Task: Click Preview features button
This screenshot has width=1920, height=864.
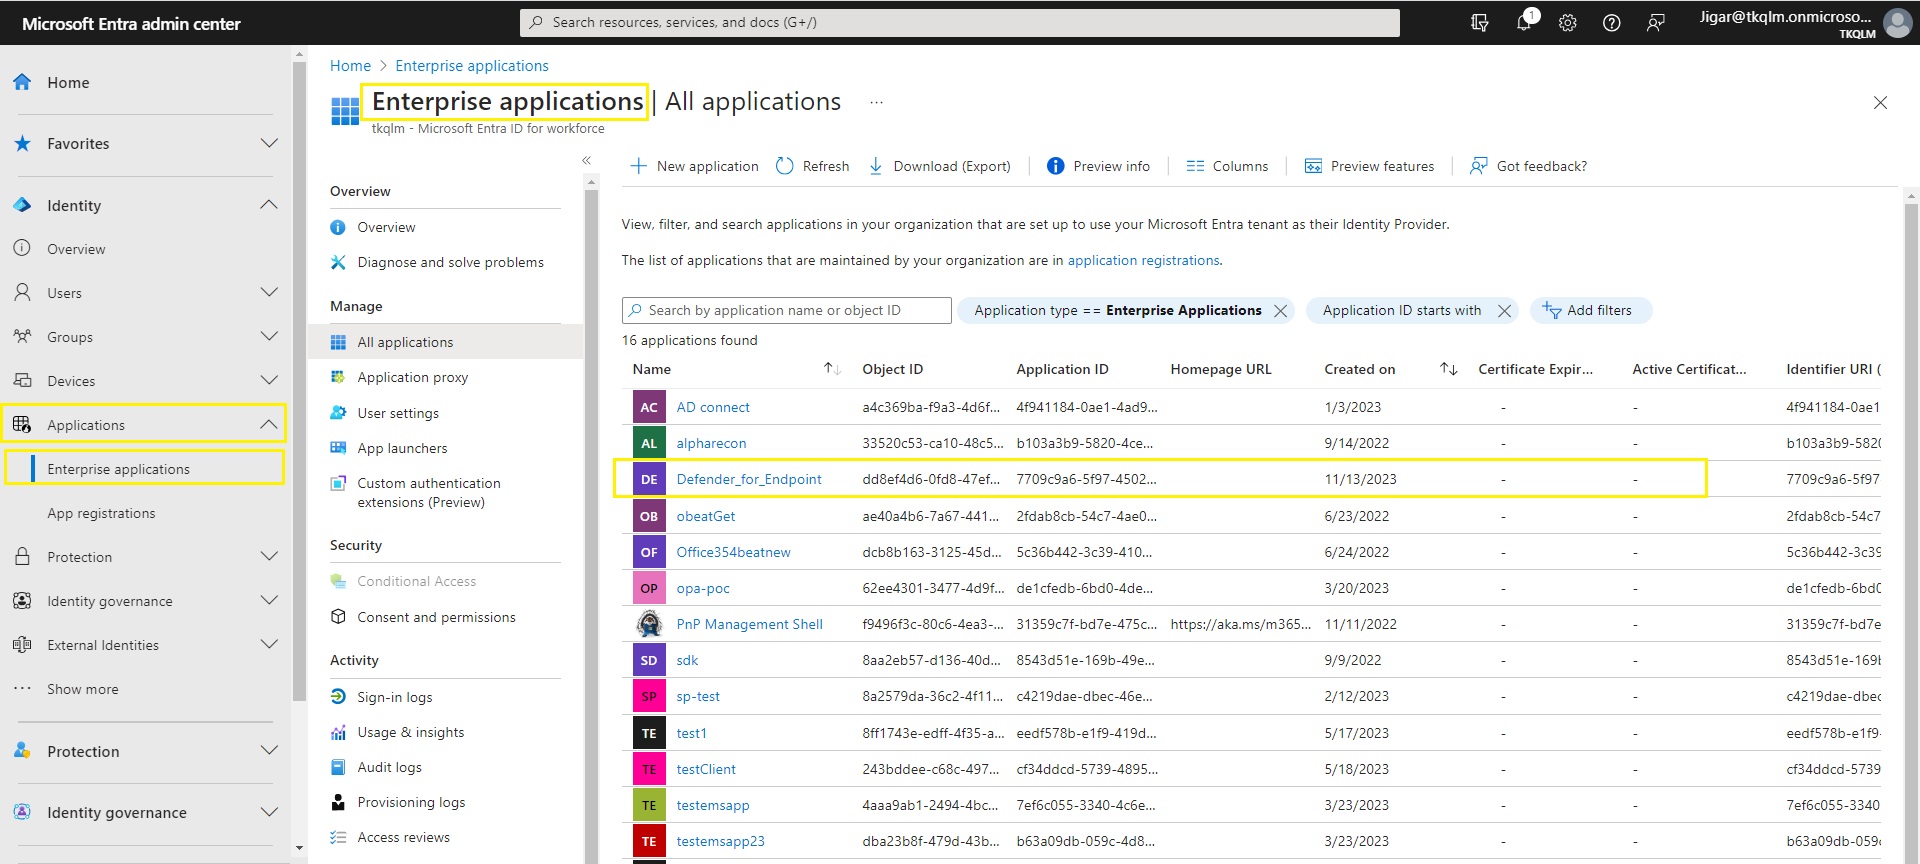Action: point(1369,166)
